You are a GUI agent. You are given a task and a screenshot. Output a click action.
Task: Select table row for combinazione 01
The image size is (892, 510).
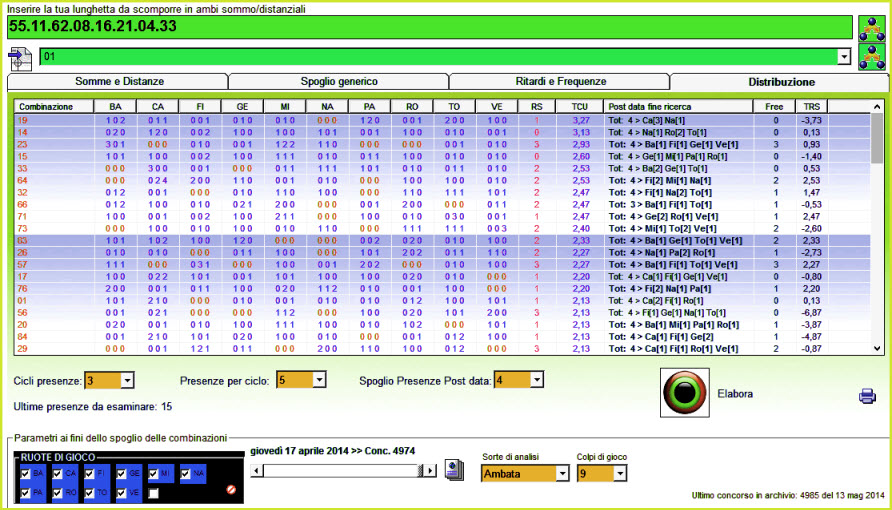[x=442, y=301]
